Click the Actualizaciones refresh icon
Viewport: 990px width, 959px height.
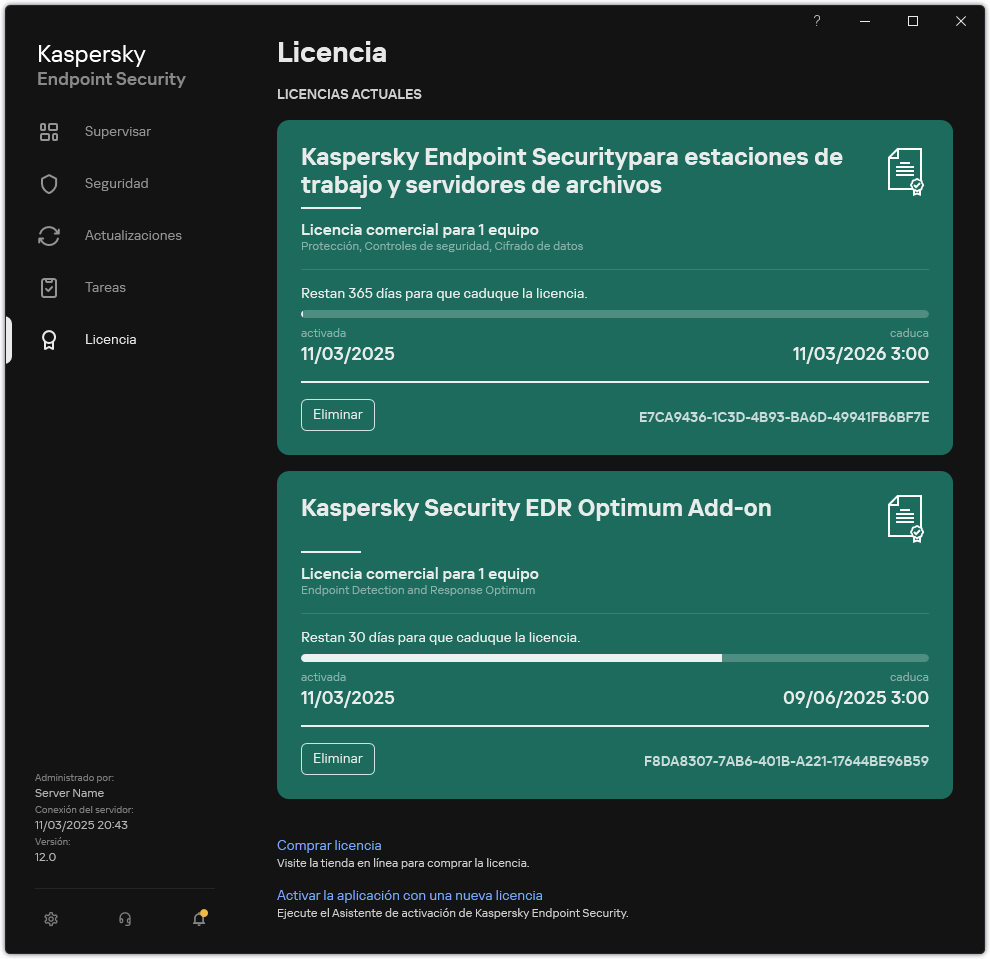[x=49, y=235]
